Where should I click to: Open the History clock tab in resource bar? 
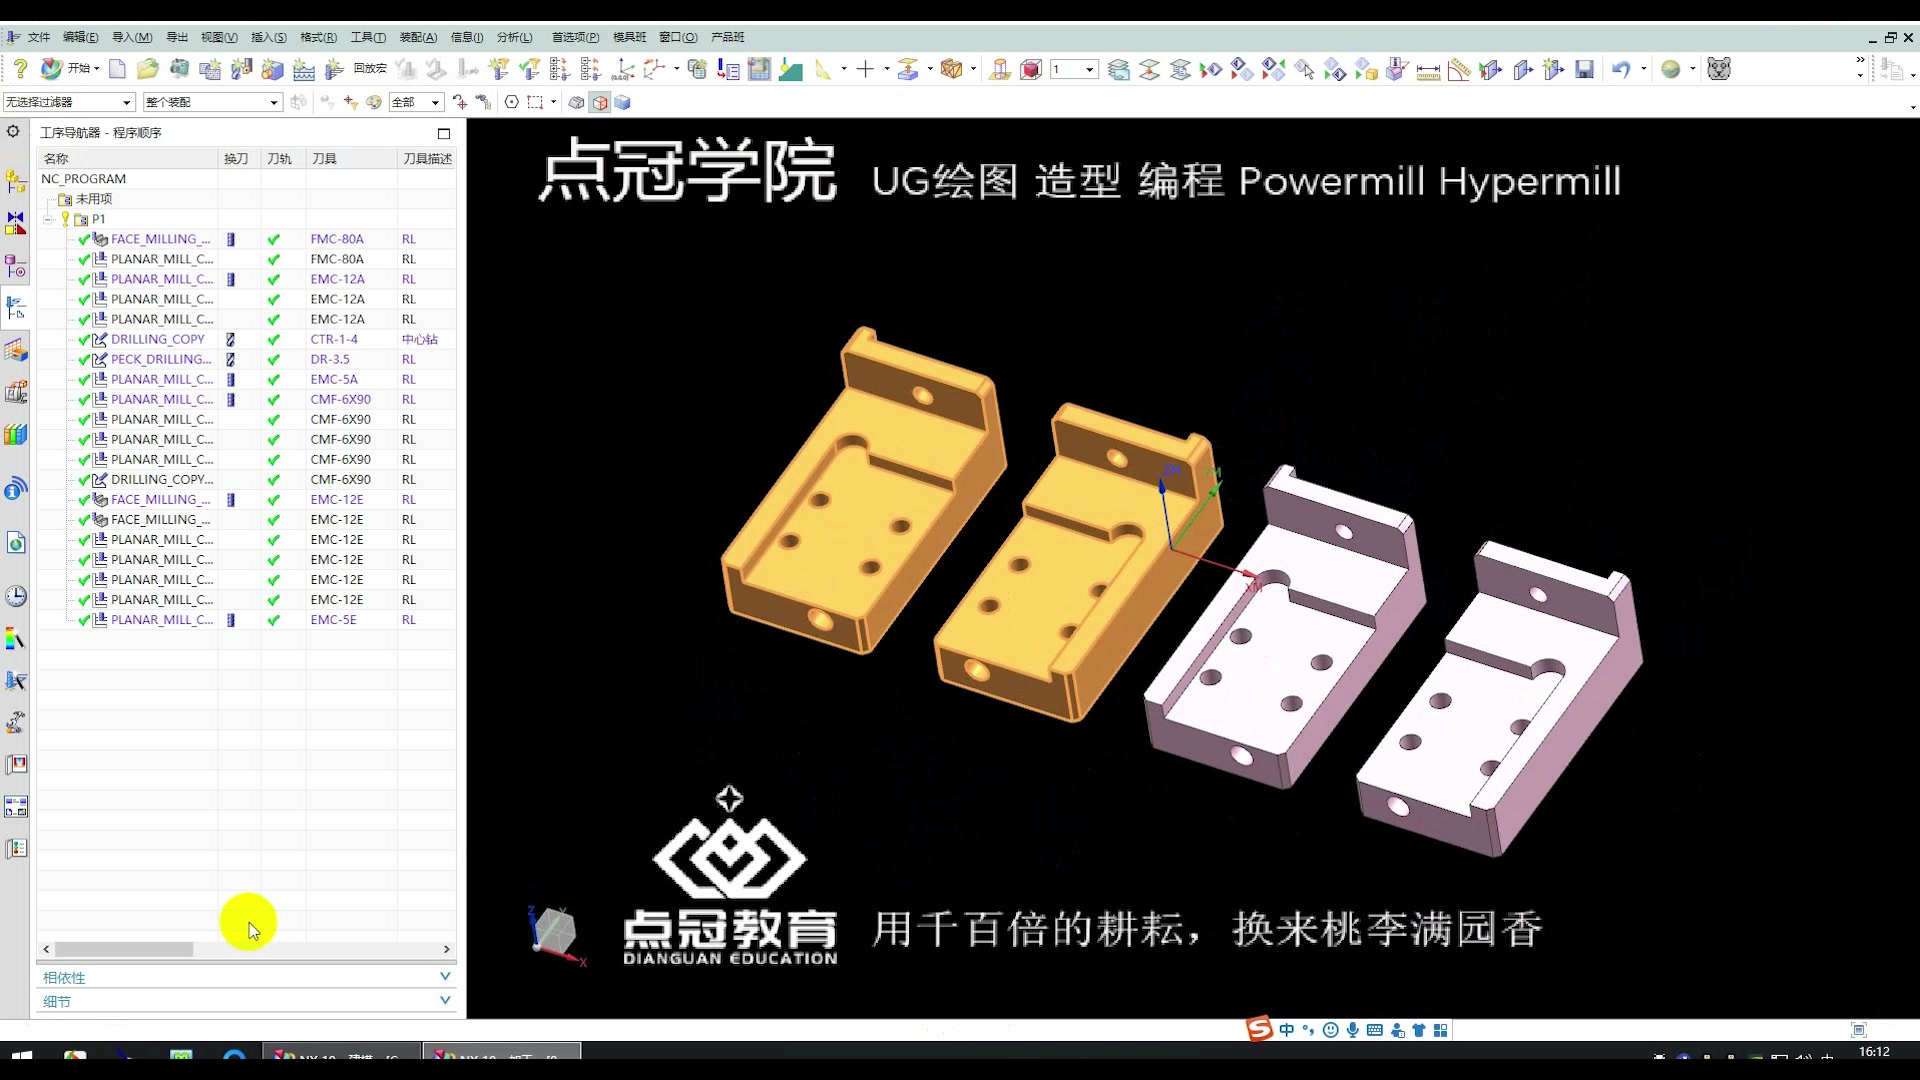pyautogui.click(x=16, y=597)
